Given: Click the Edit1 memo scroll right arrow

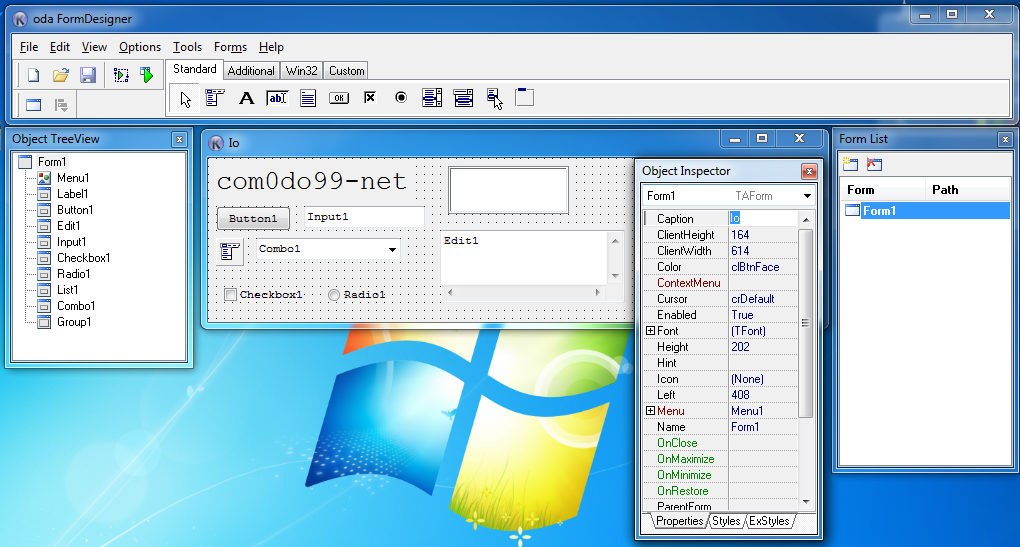Looking at the screenshot, I should click(x=598, y=293).
